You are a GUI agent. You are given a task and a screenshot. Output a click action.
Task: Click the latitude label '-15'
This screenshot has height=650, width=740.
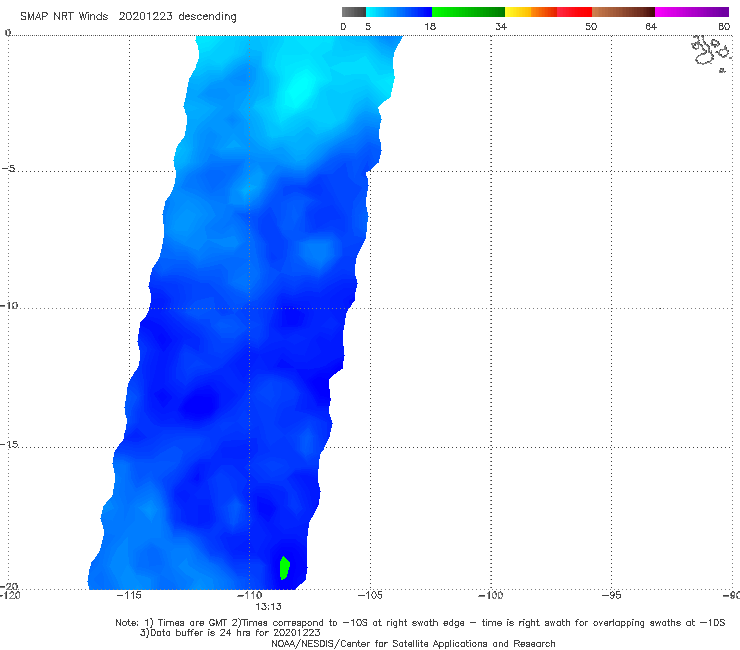(9, 444)
